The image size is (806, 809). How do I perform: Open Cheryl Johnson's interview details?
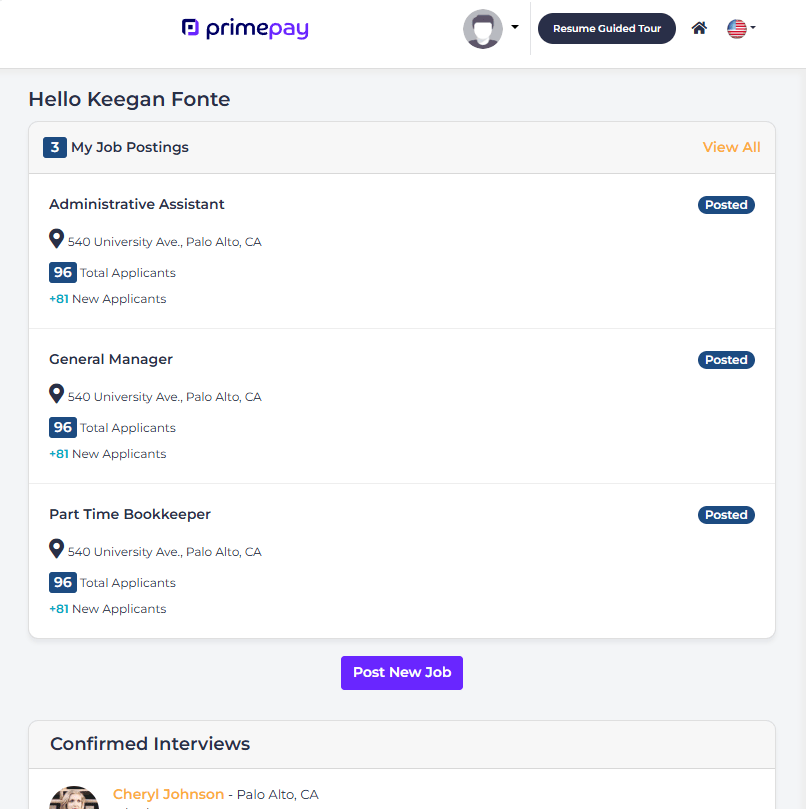pyautogui.click(x=168, y=794)
